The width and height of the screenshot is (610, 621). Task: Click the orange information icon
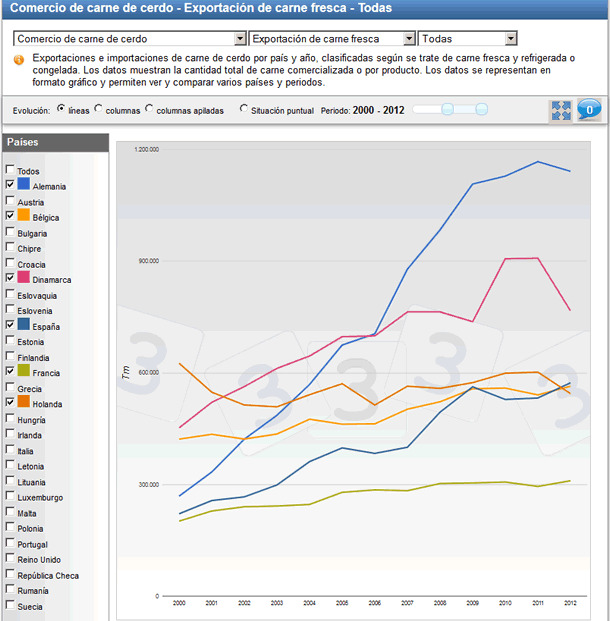click(x=19, y=60)
